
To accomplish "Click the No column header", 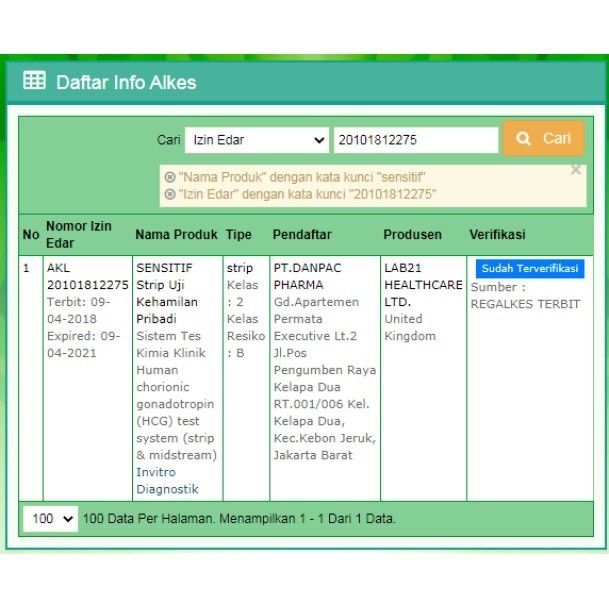I will 31,235.
